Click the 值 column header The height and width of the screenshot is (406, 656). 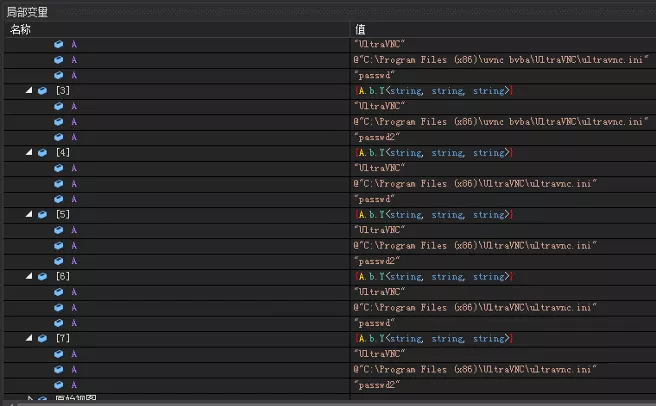pyautogui.click(x=360, y=30)
